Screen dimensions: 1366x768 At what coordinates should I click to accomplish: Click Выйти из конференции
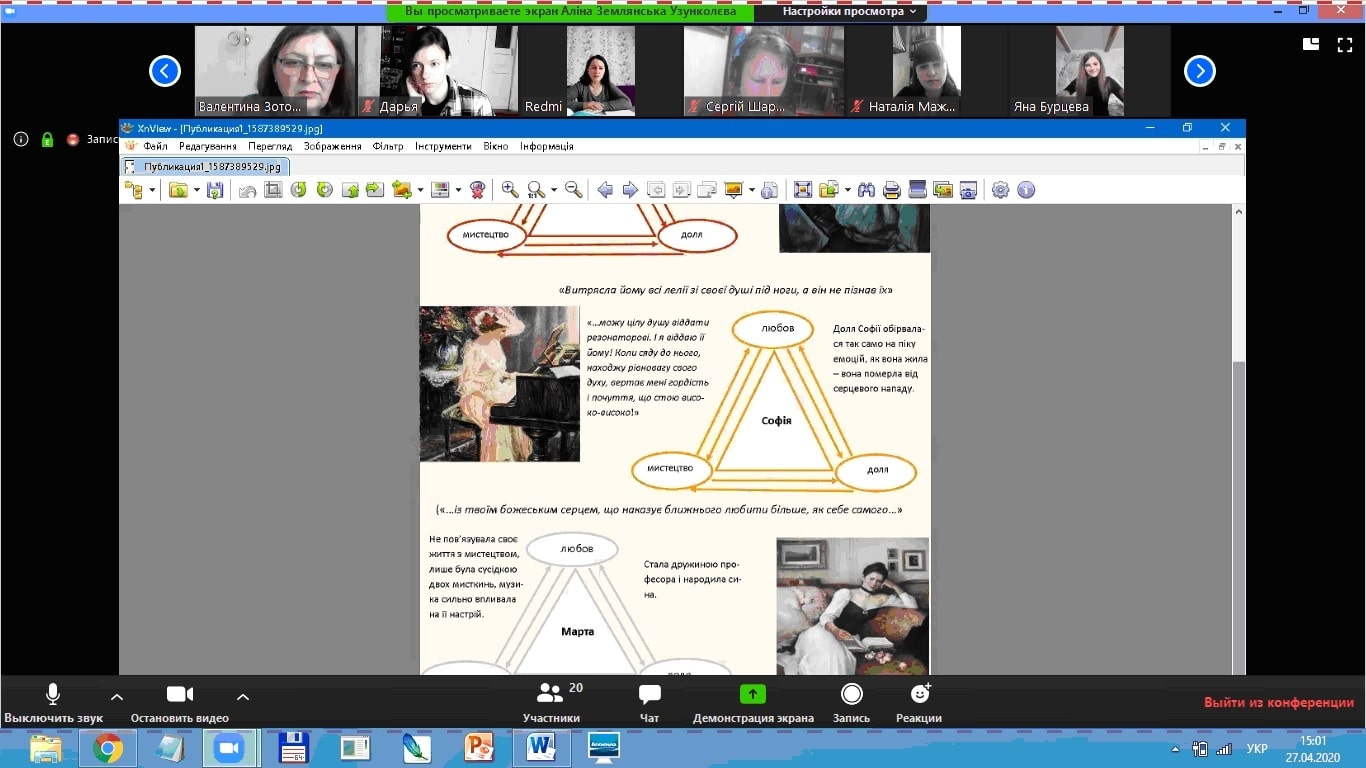coord(1278,703)
